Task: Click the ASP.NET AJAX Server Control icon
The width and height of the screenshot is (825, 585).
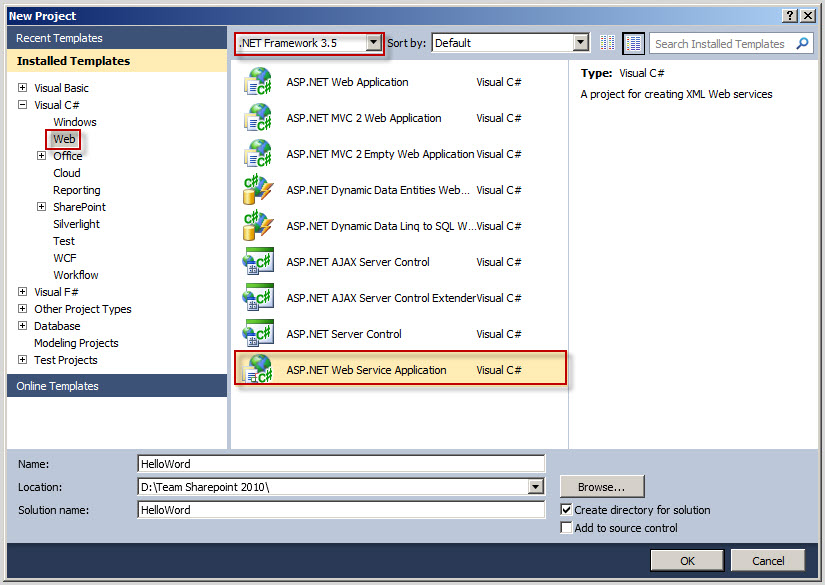Action: [258, 261]
